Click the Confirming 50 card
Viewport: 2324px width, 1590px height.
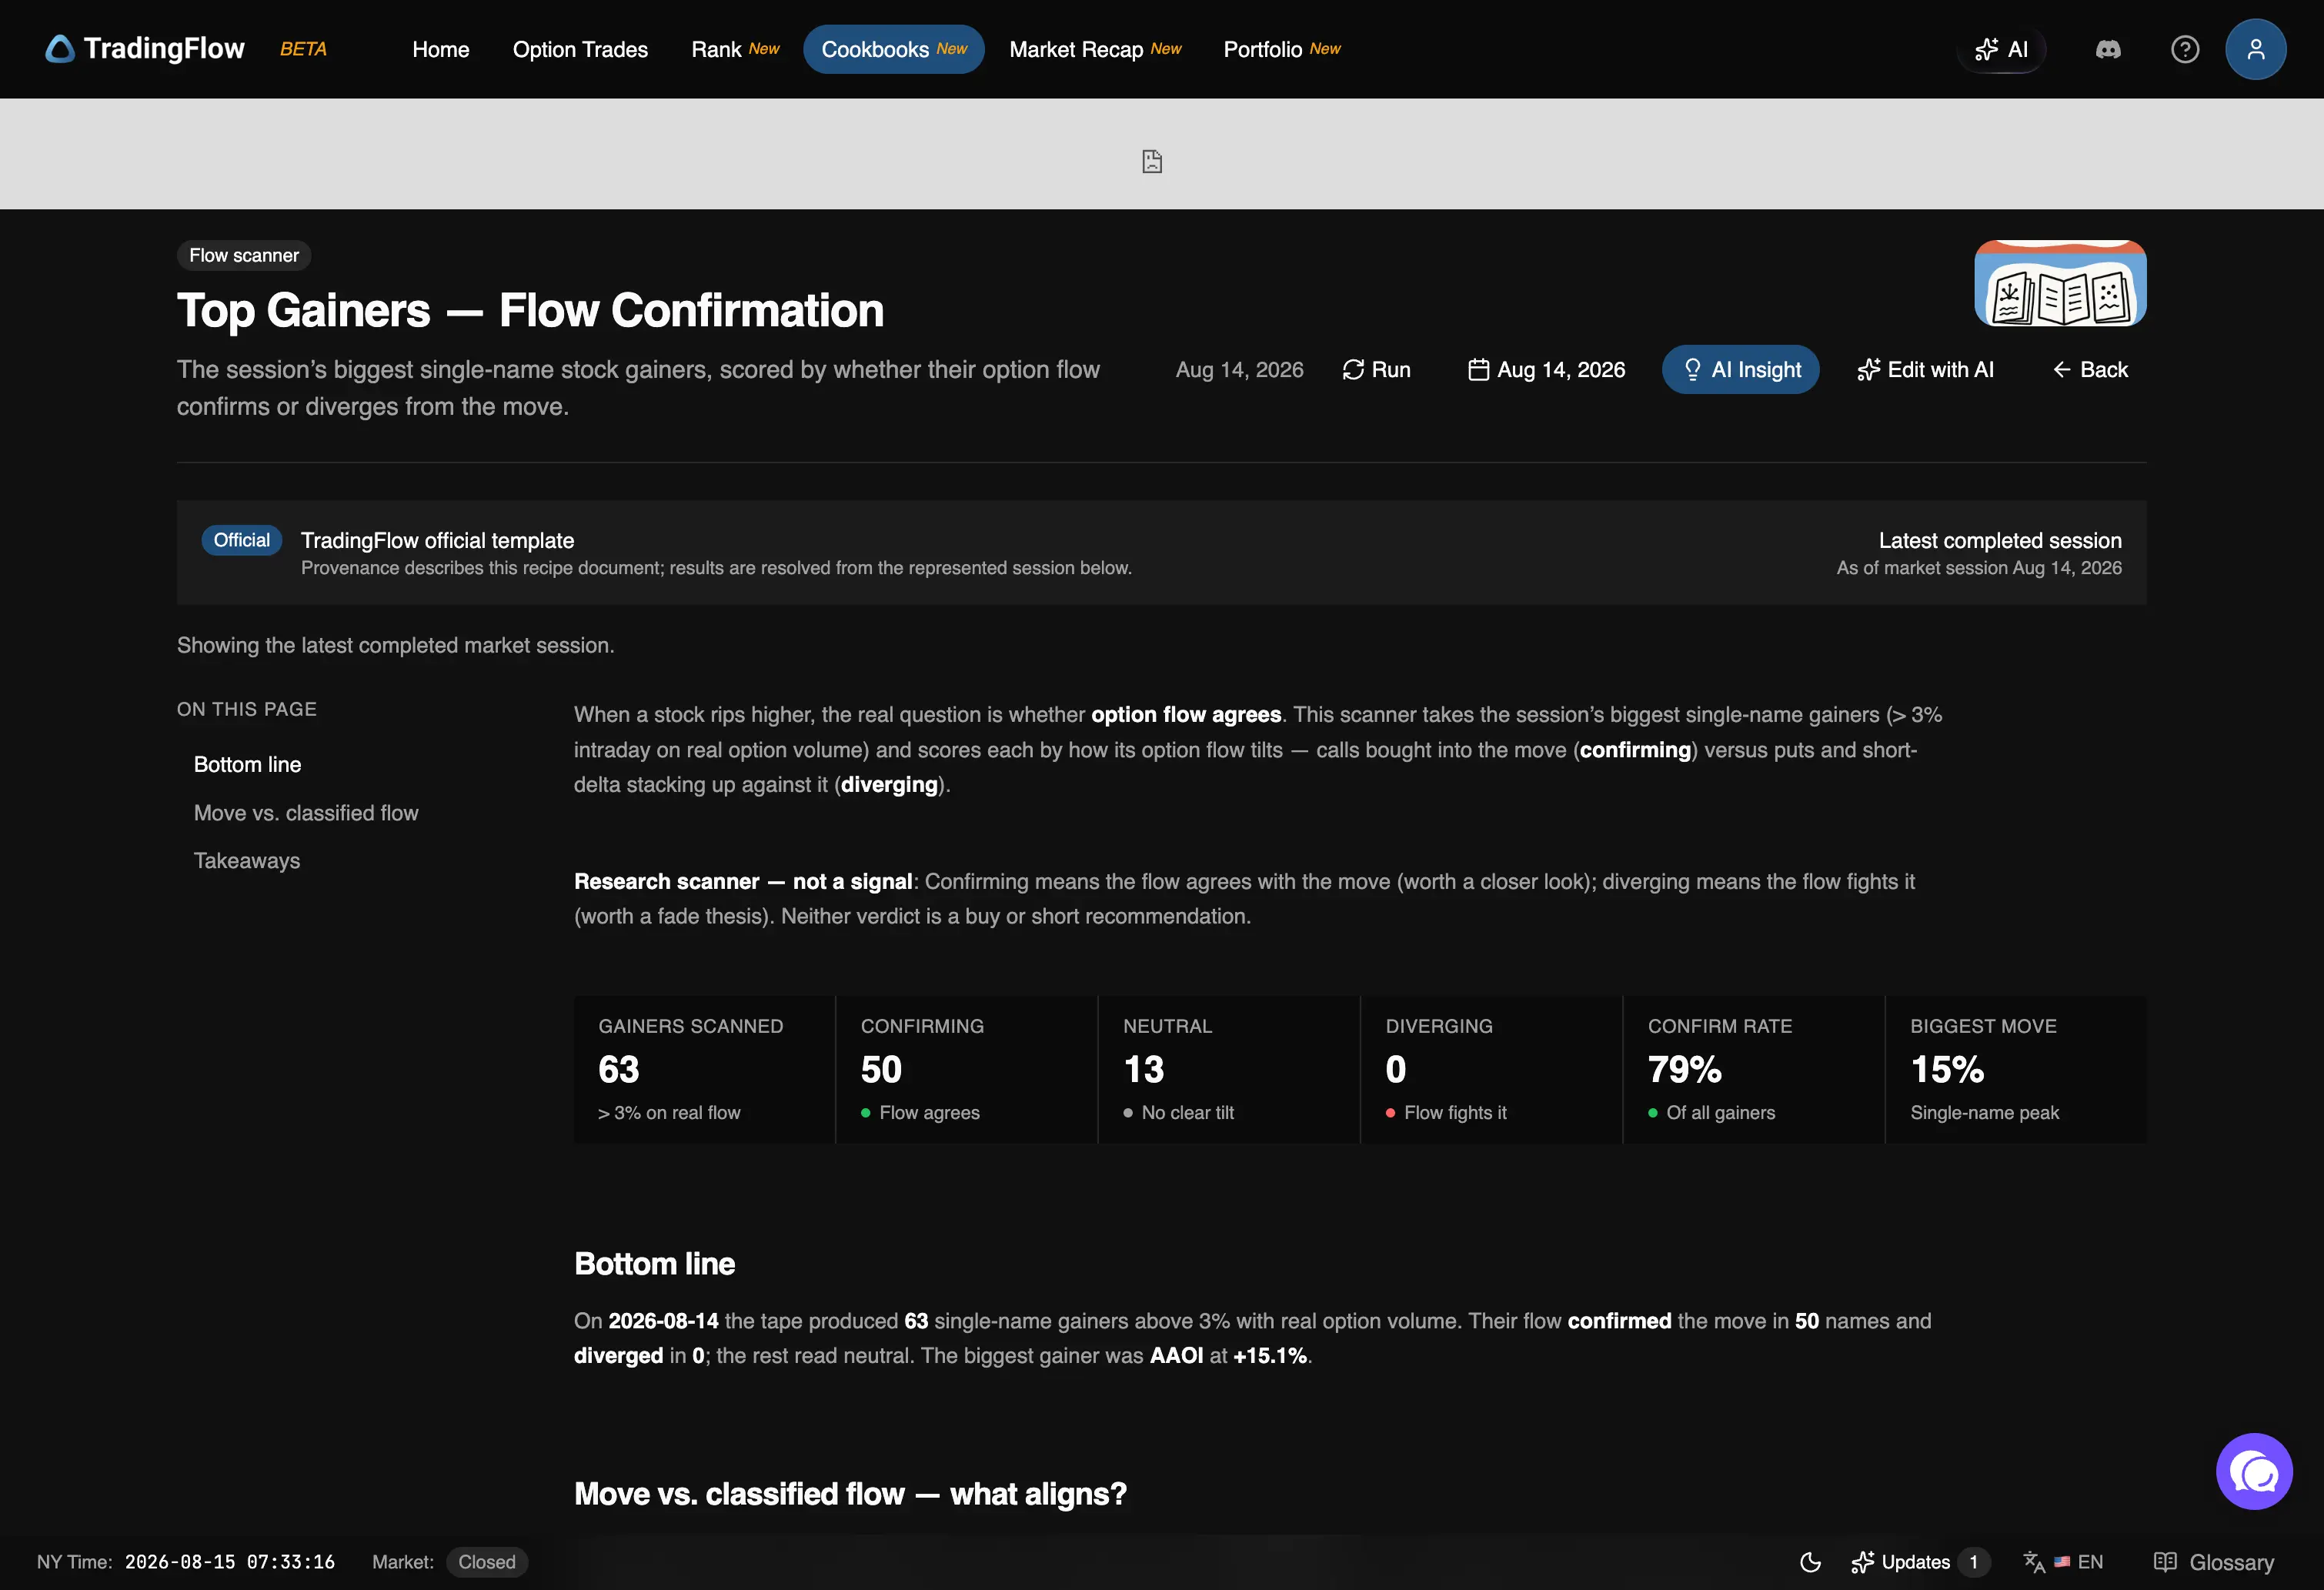[967, 1069]
